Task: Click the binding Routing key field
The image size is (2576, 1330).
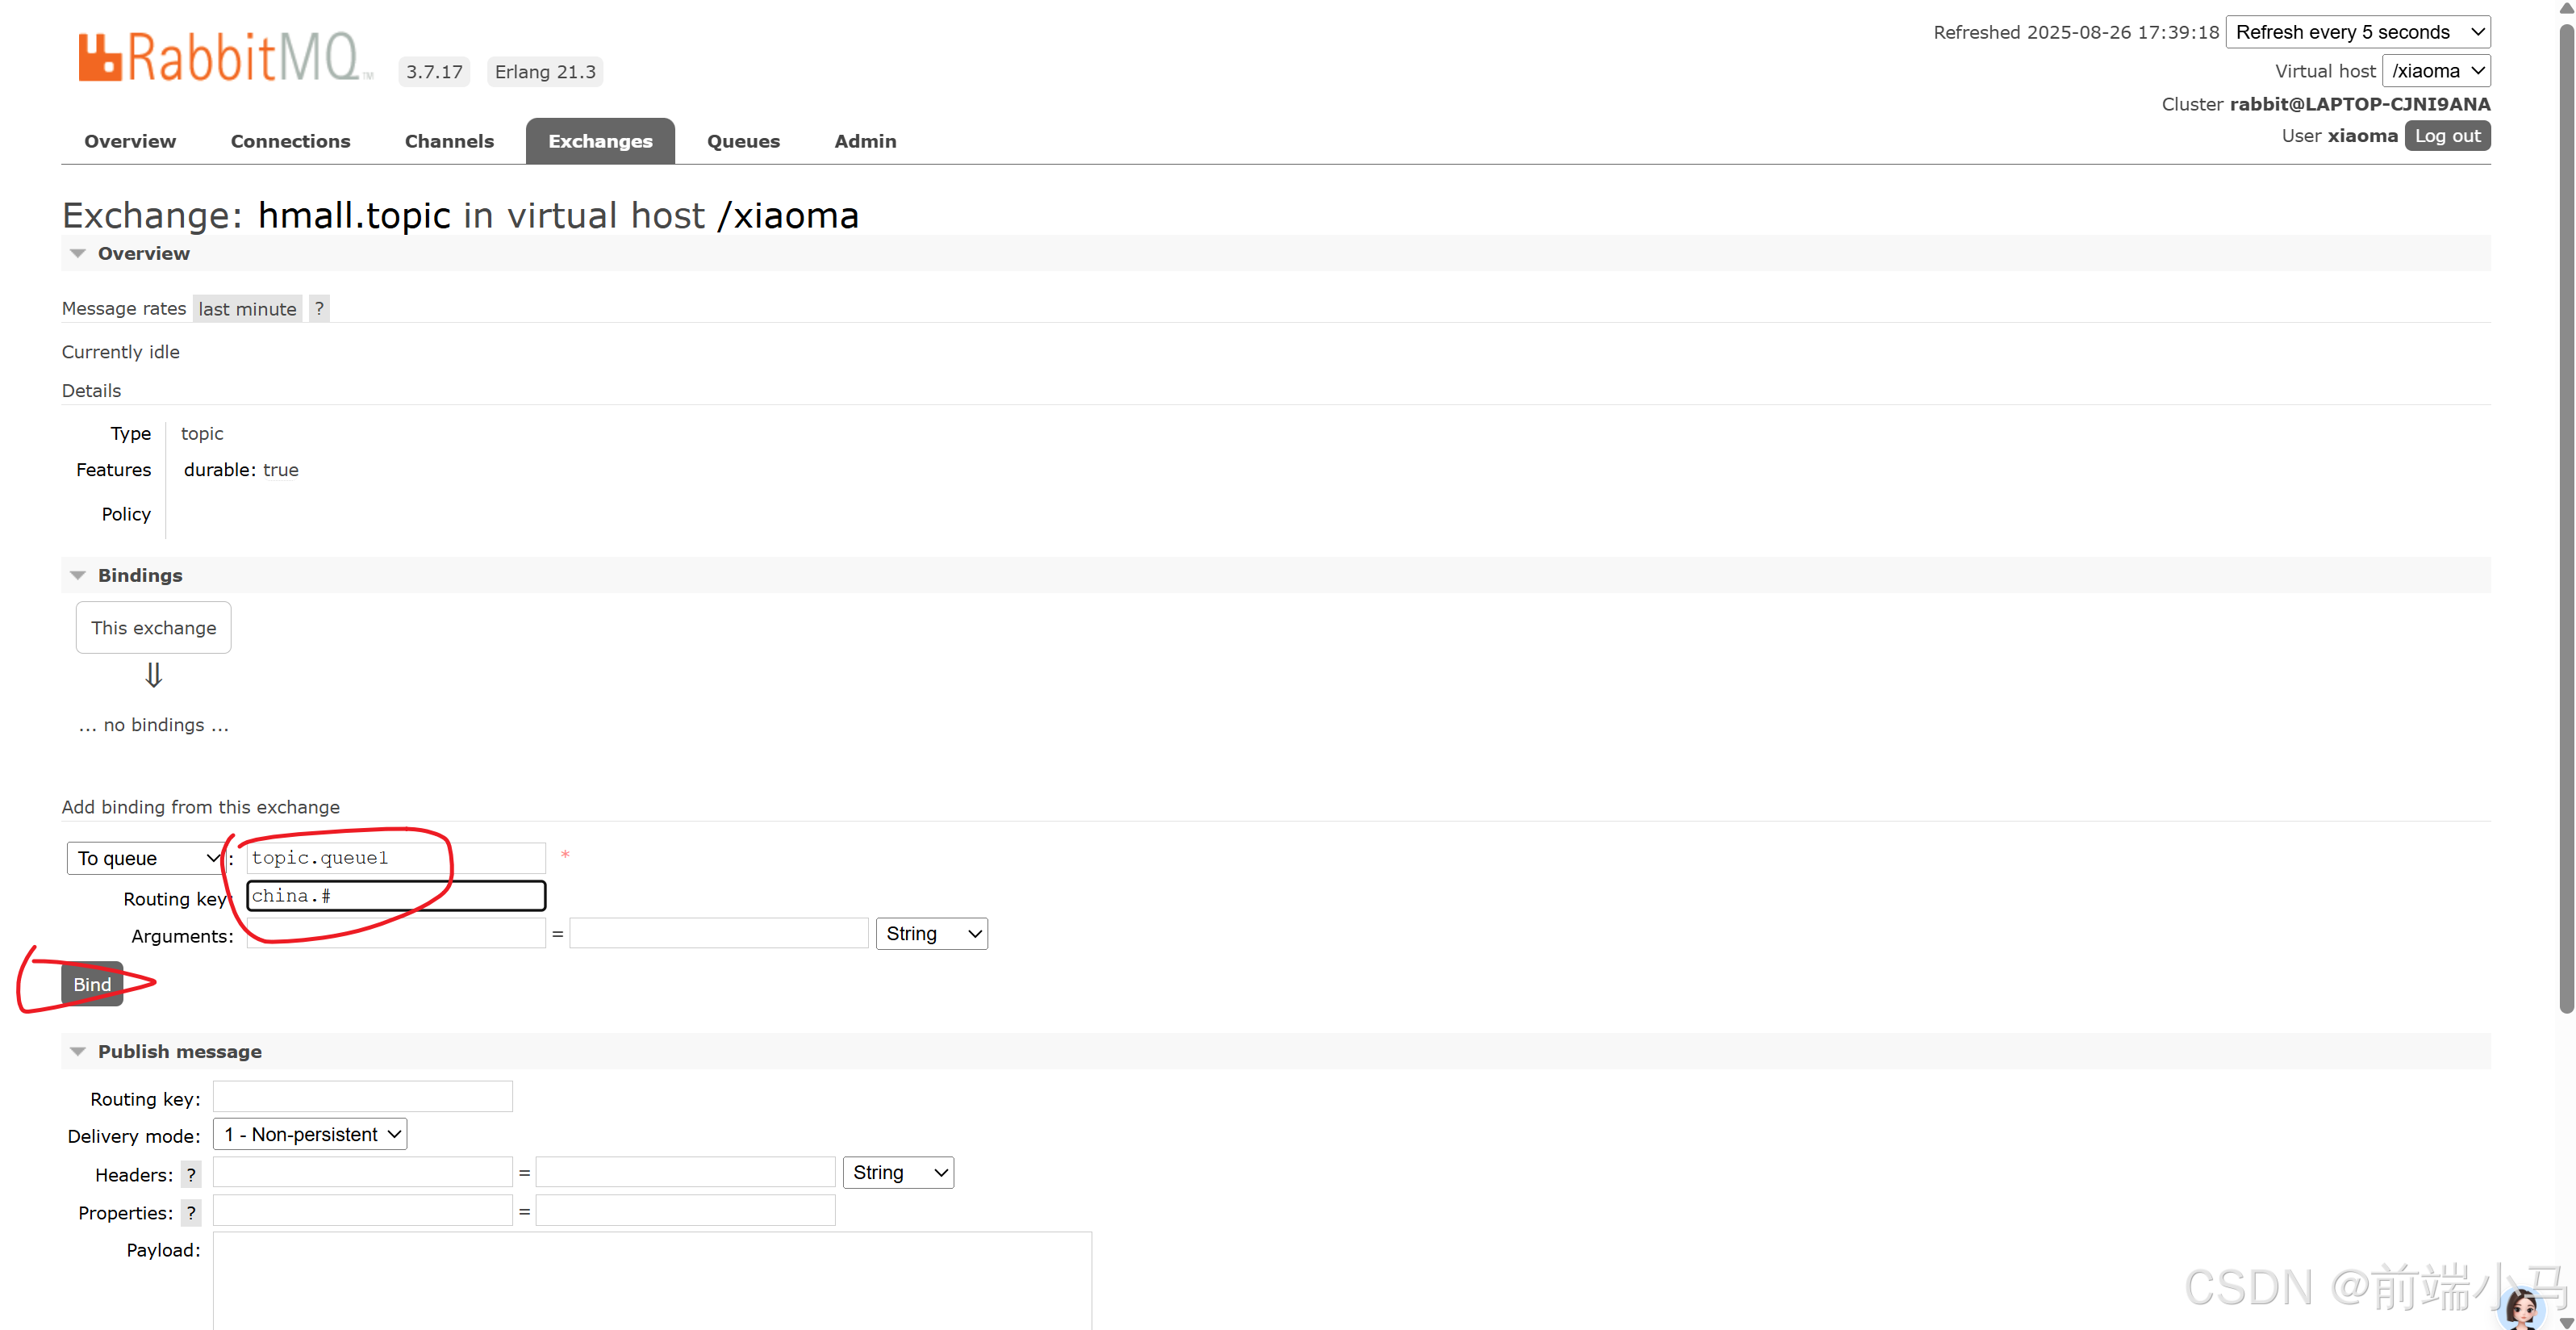Action: [x=396, y=896]
